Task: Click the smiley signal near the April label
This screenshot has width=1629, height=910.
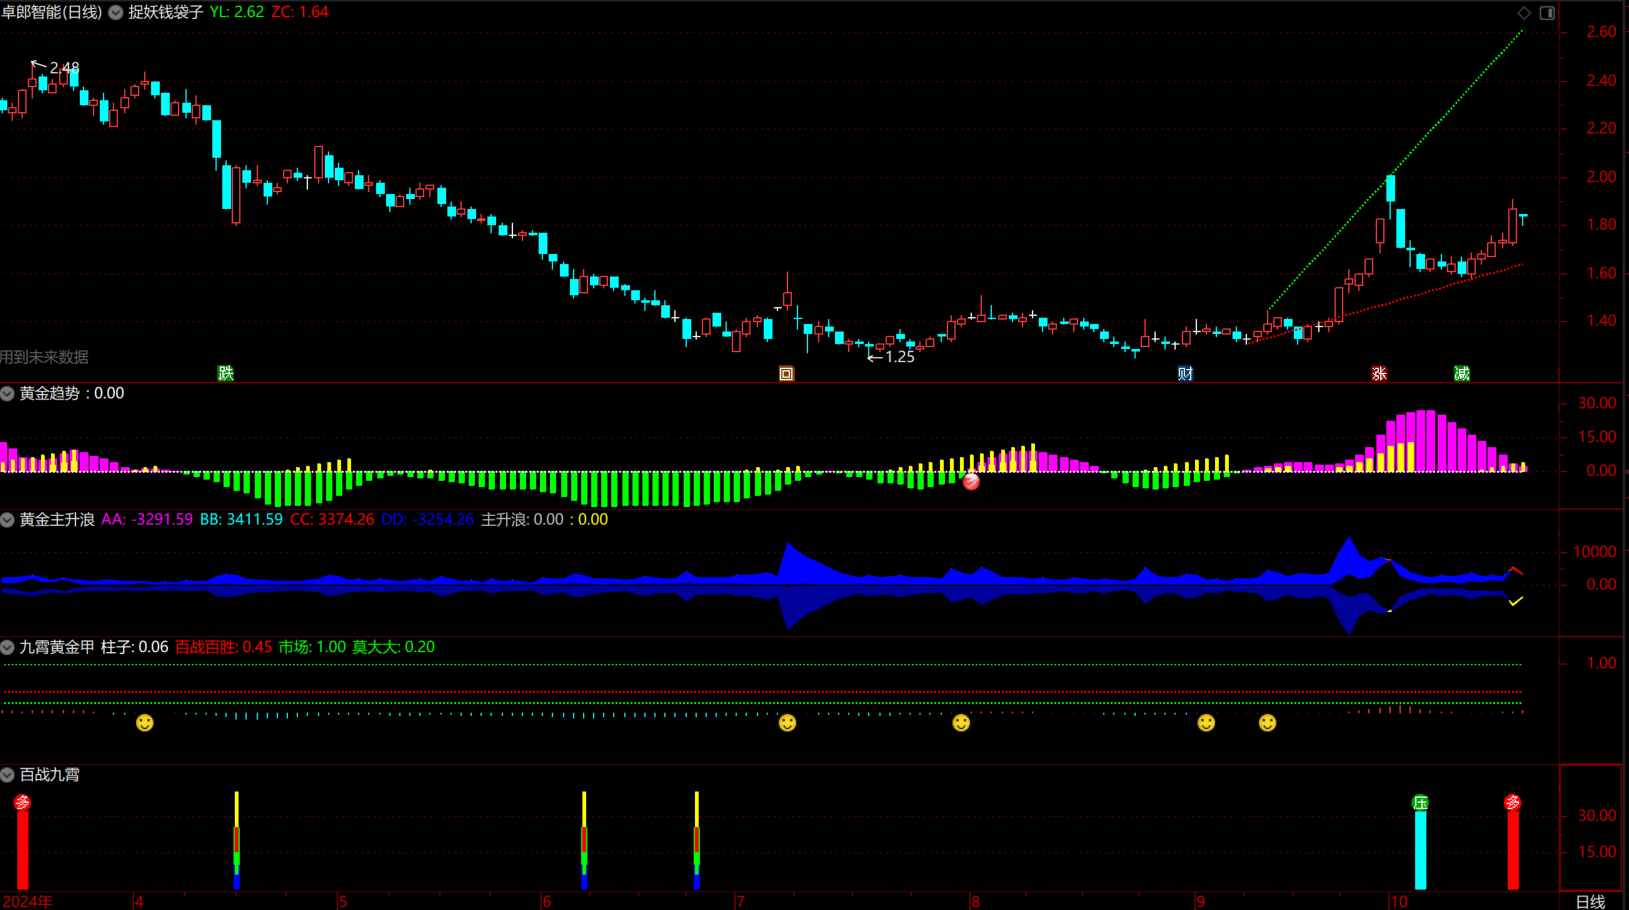Action: click(145, 723)
